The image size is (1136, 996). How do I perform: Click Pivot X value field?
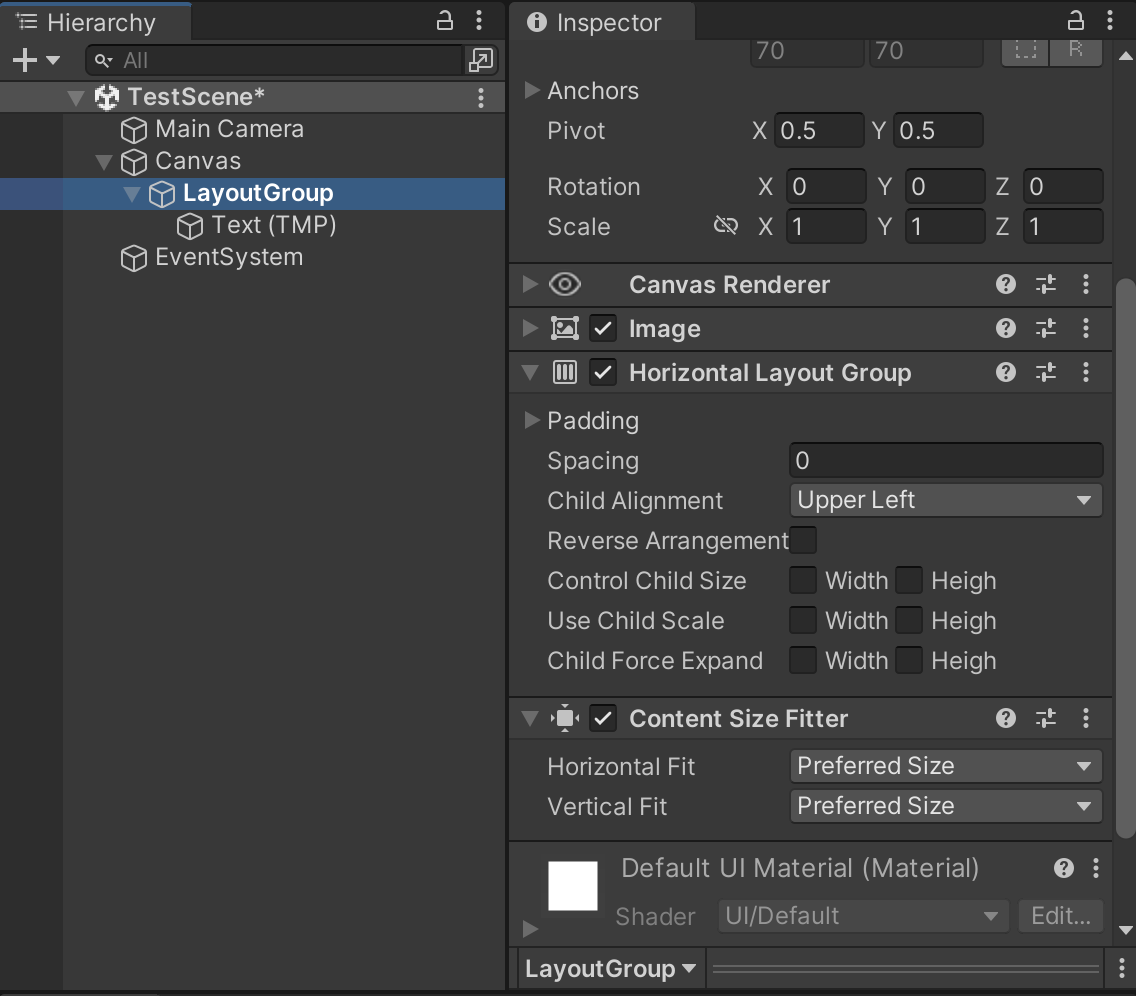point(819,130)
